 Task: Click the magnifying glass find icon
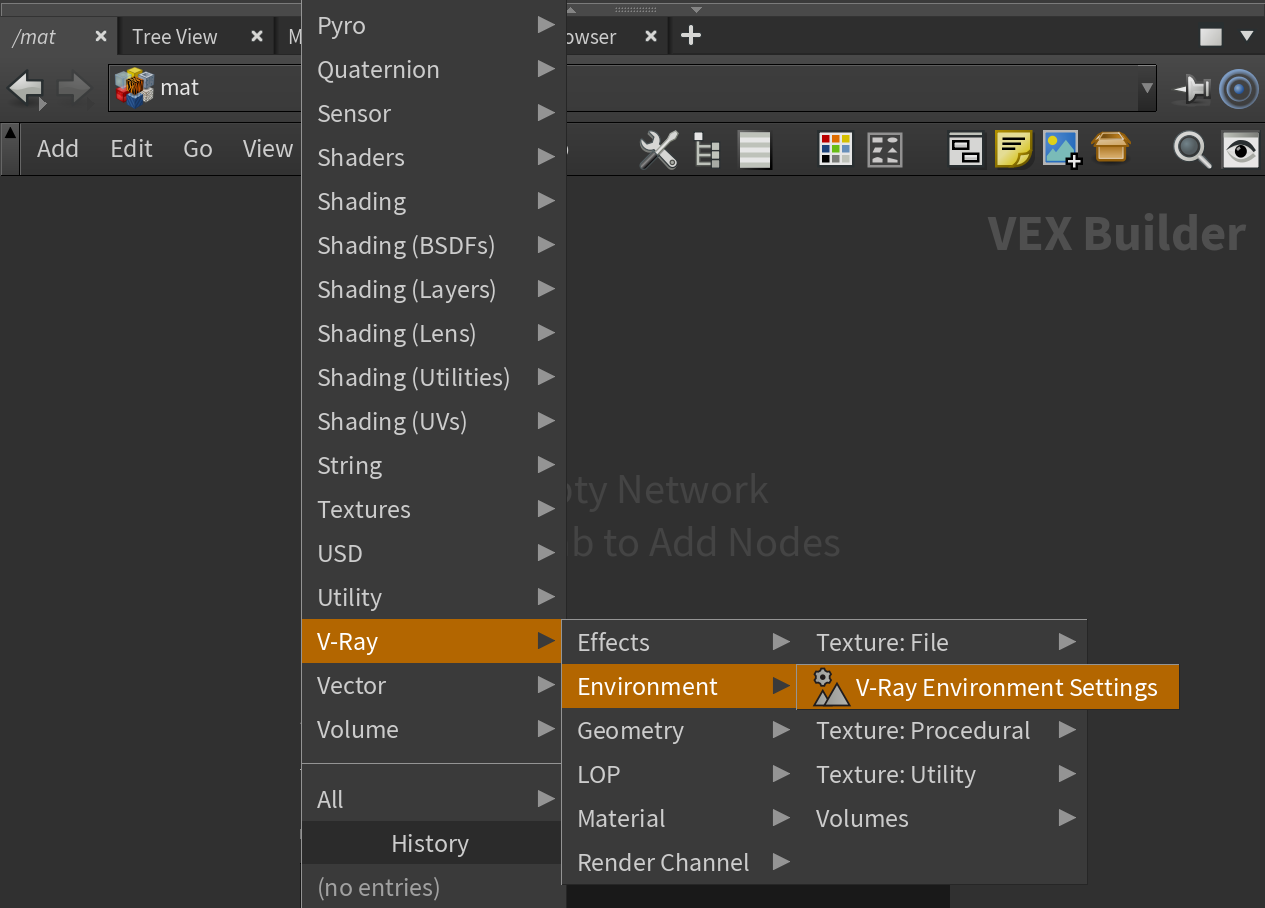[x=1192, y=150]
